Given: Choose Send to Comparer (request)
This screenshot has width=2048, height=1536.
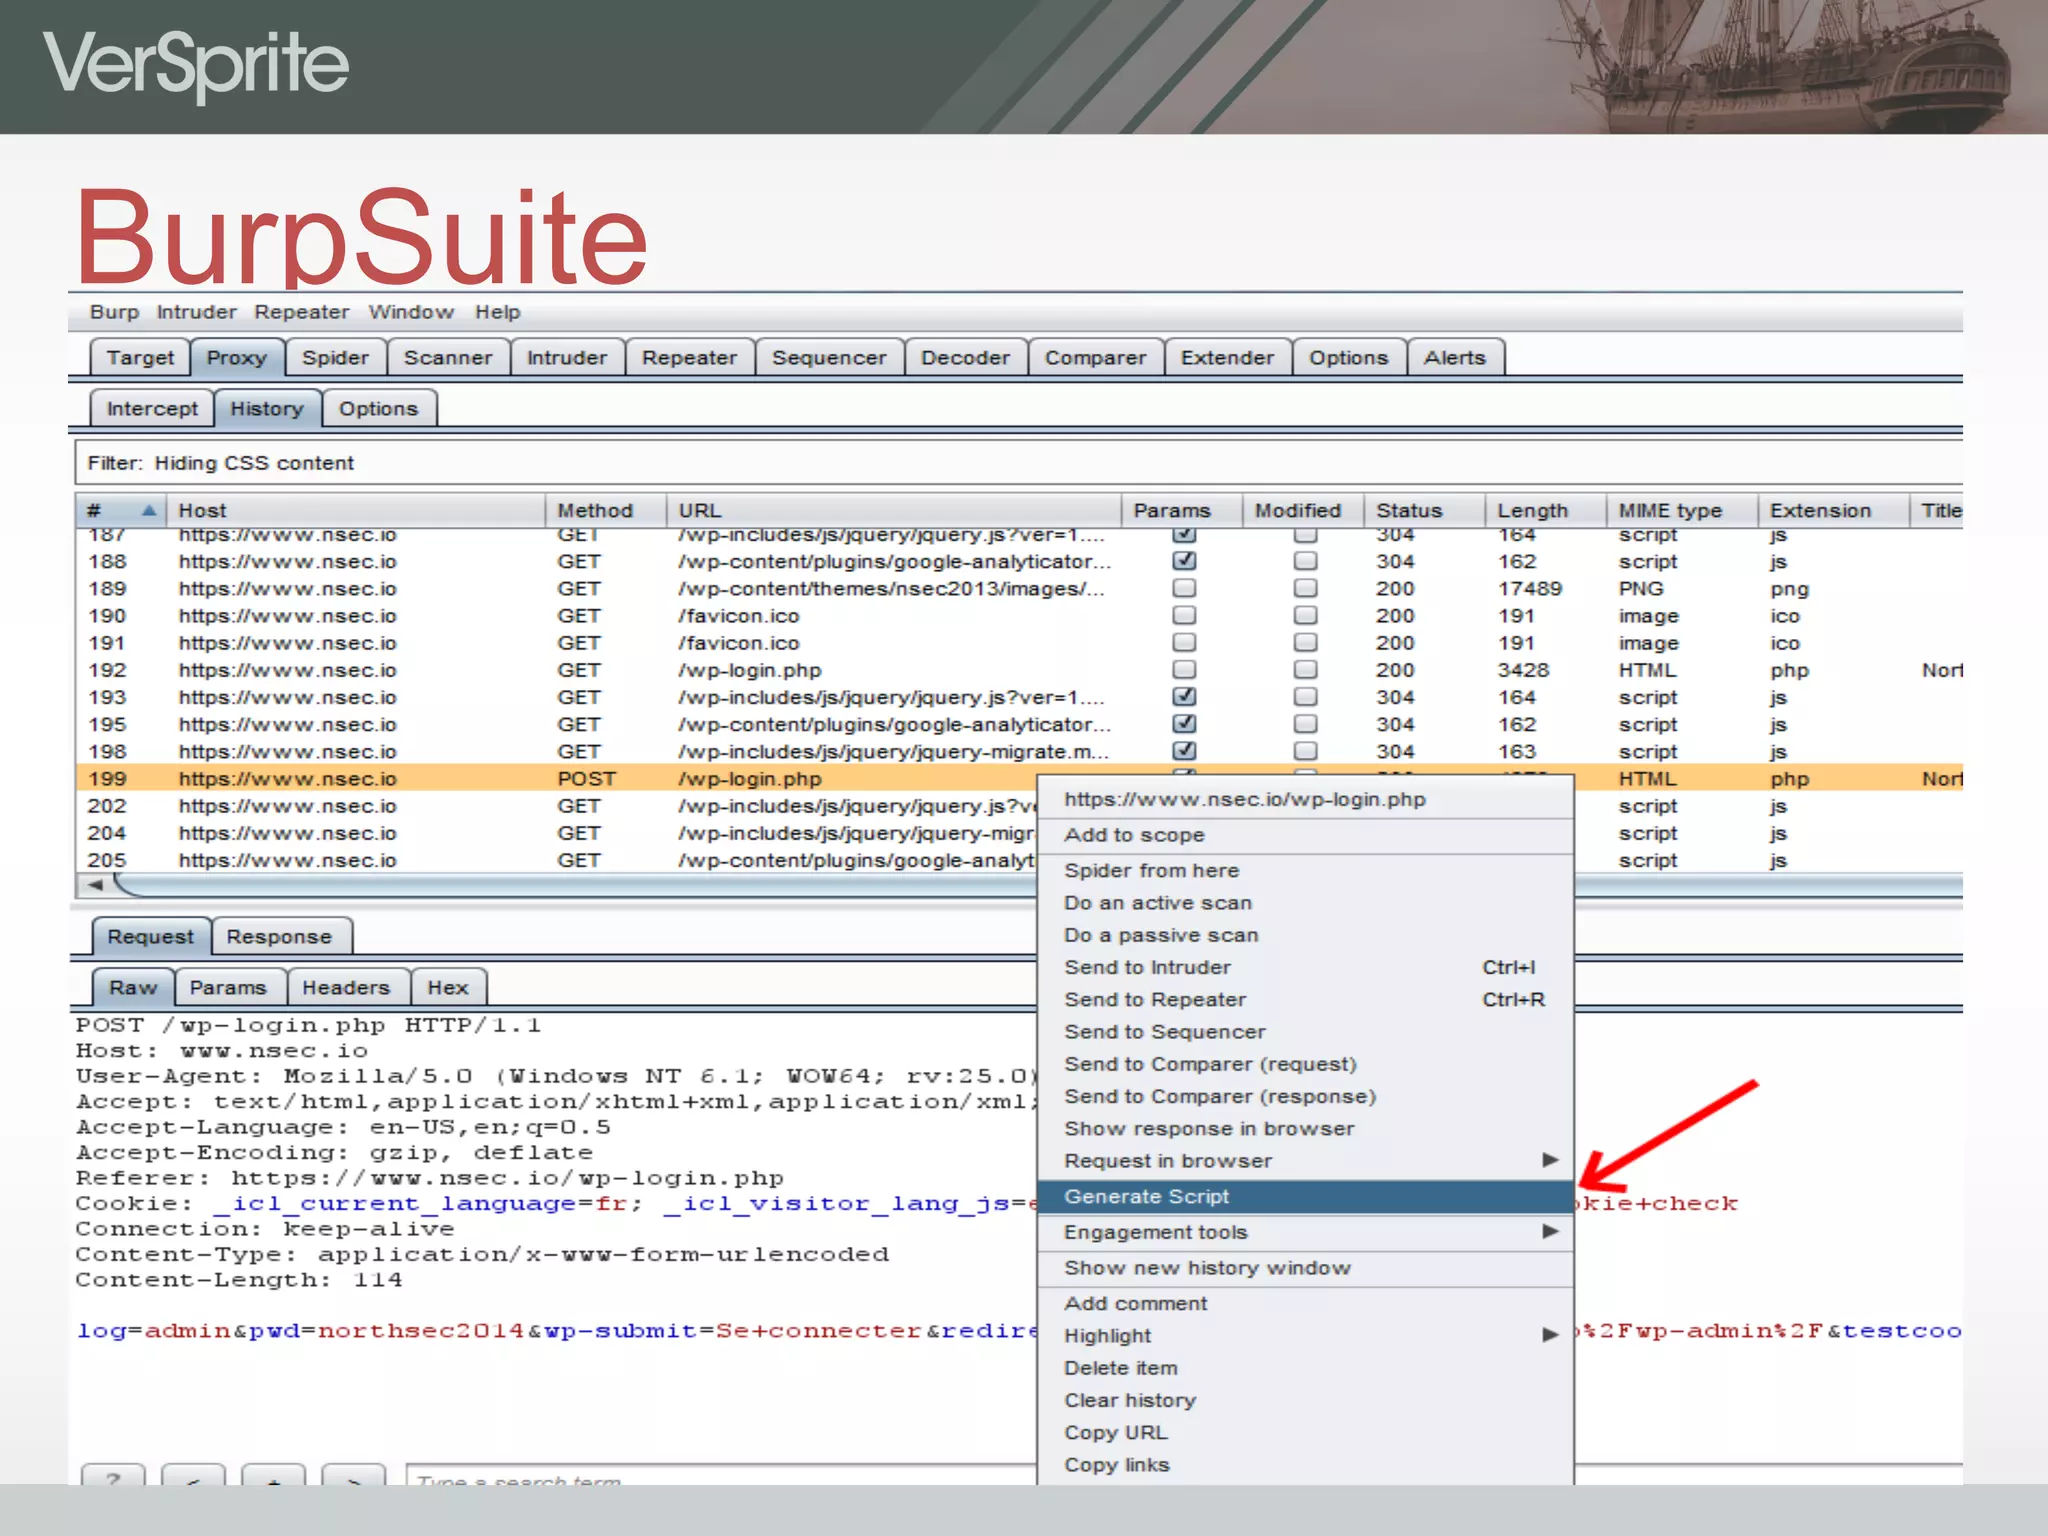Looking at the screenshot, I should coord(1305,1064).
